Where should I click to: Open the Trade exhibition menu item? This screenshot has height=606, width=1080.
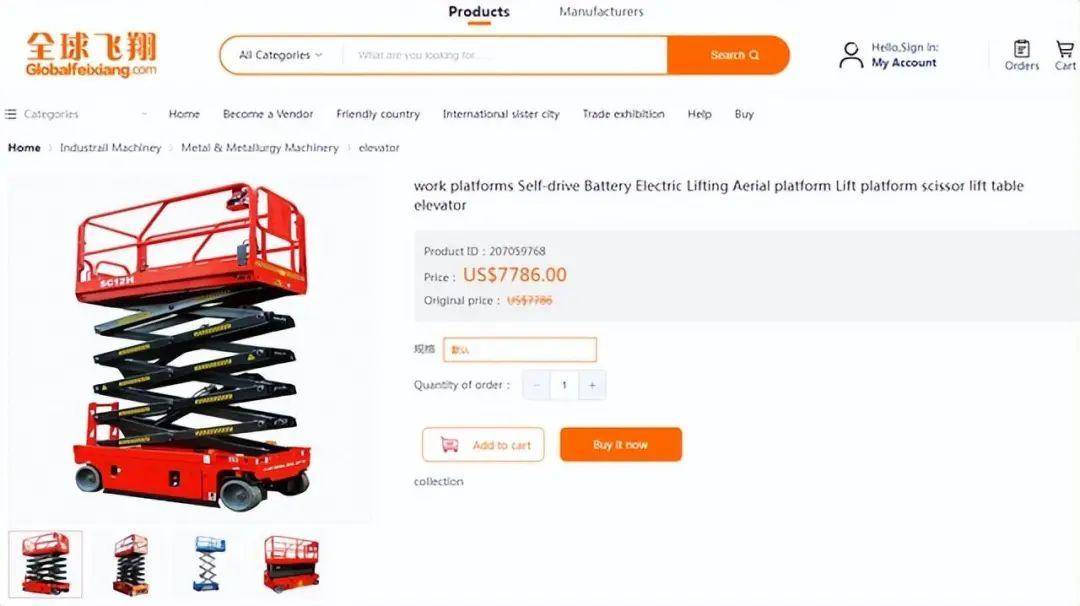tap(623, 114)
